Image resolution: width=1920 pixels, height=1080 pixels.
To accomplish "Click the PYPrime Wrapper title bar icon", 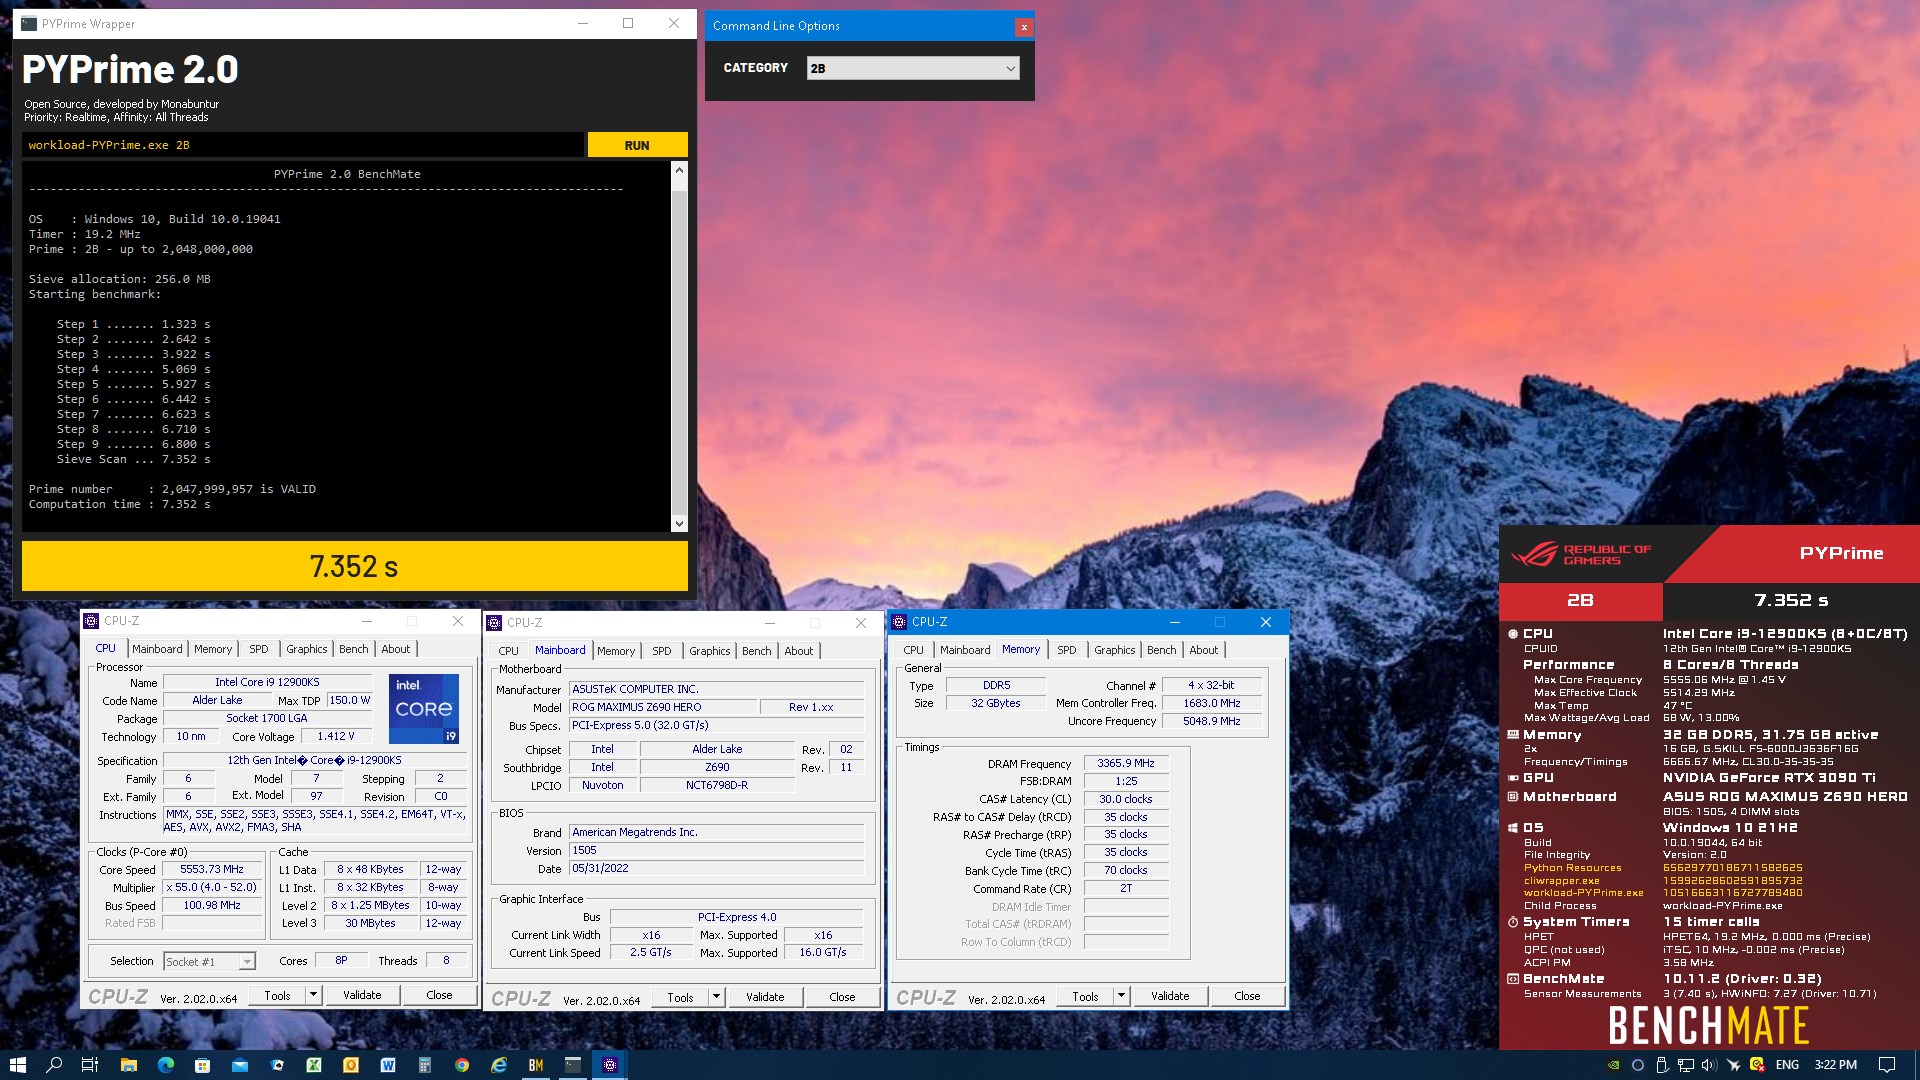I will [x=29, y=24].
